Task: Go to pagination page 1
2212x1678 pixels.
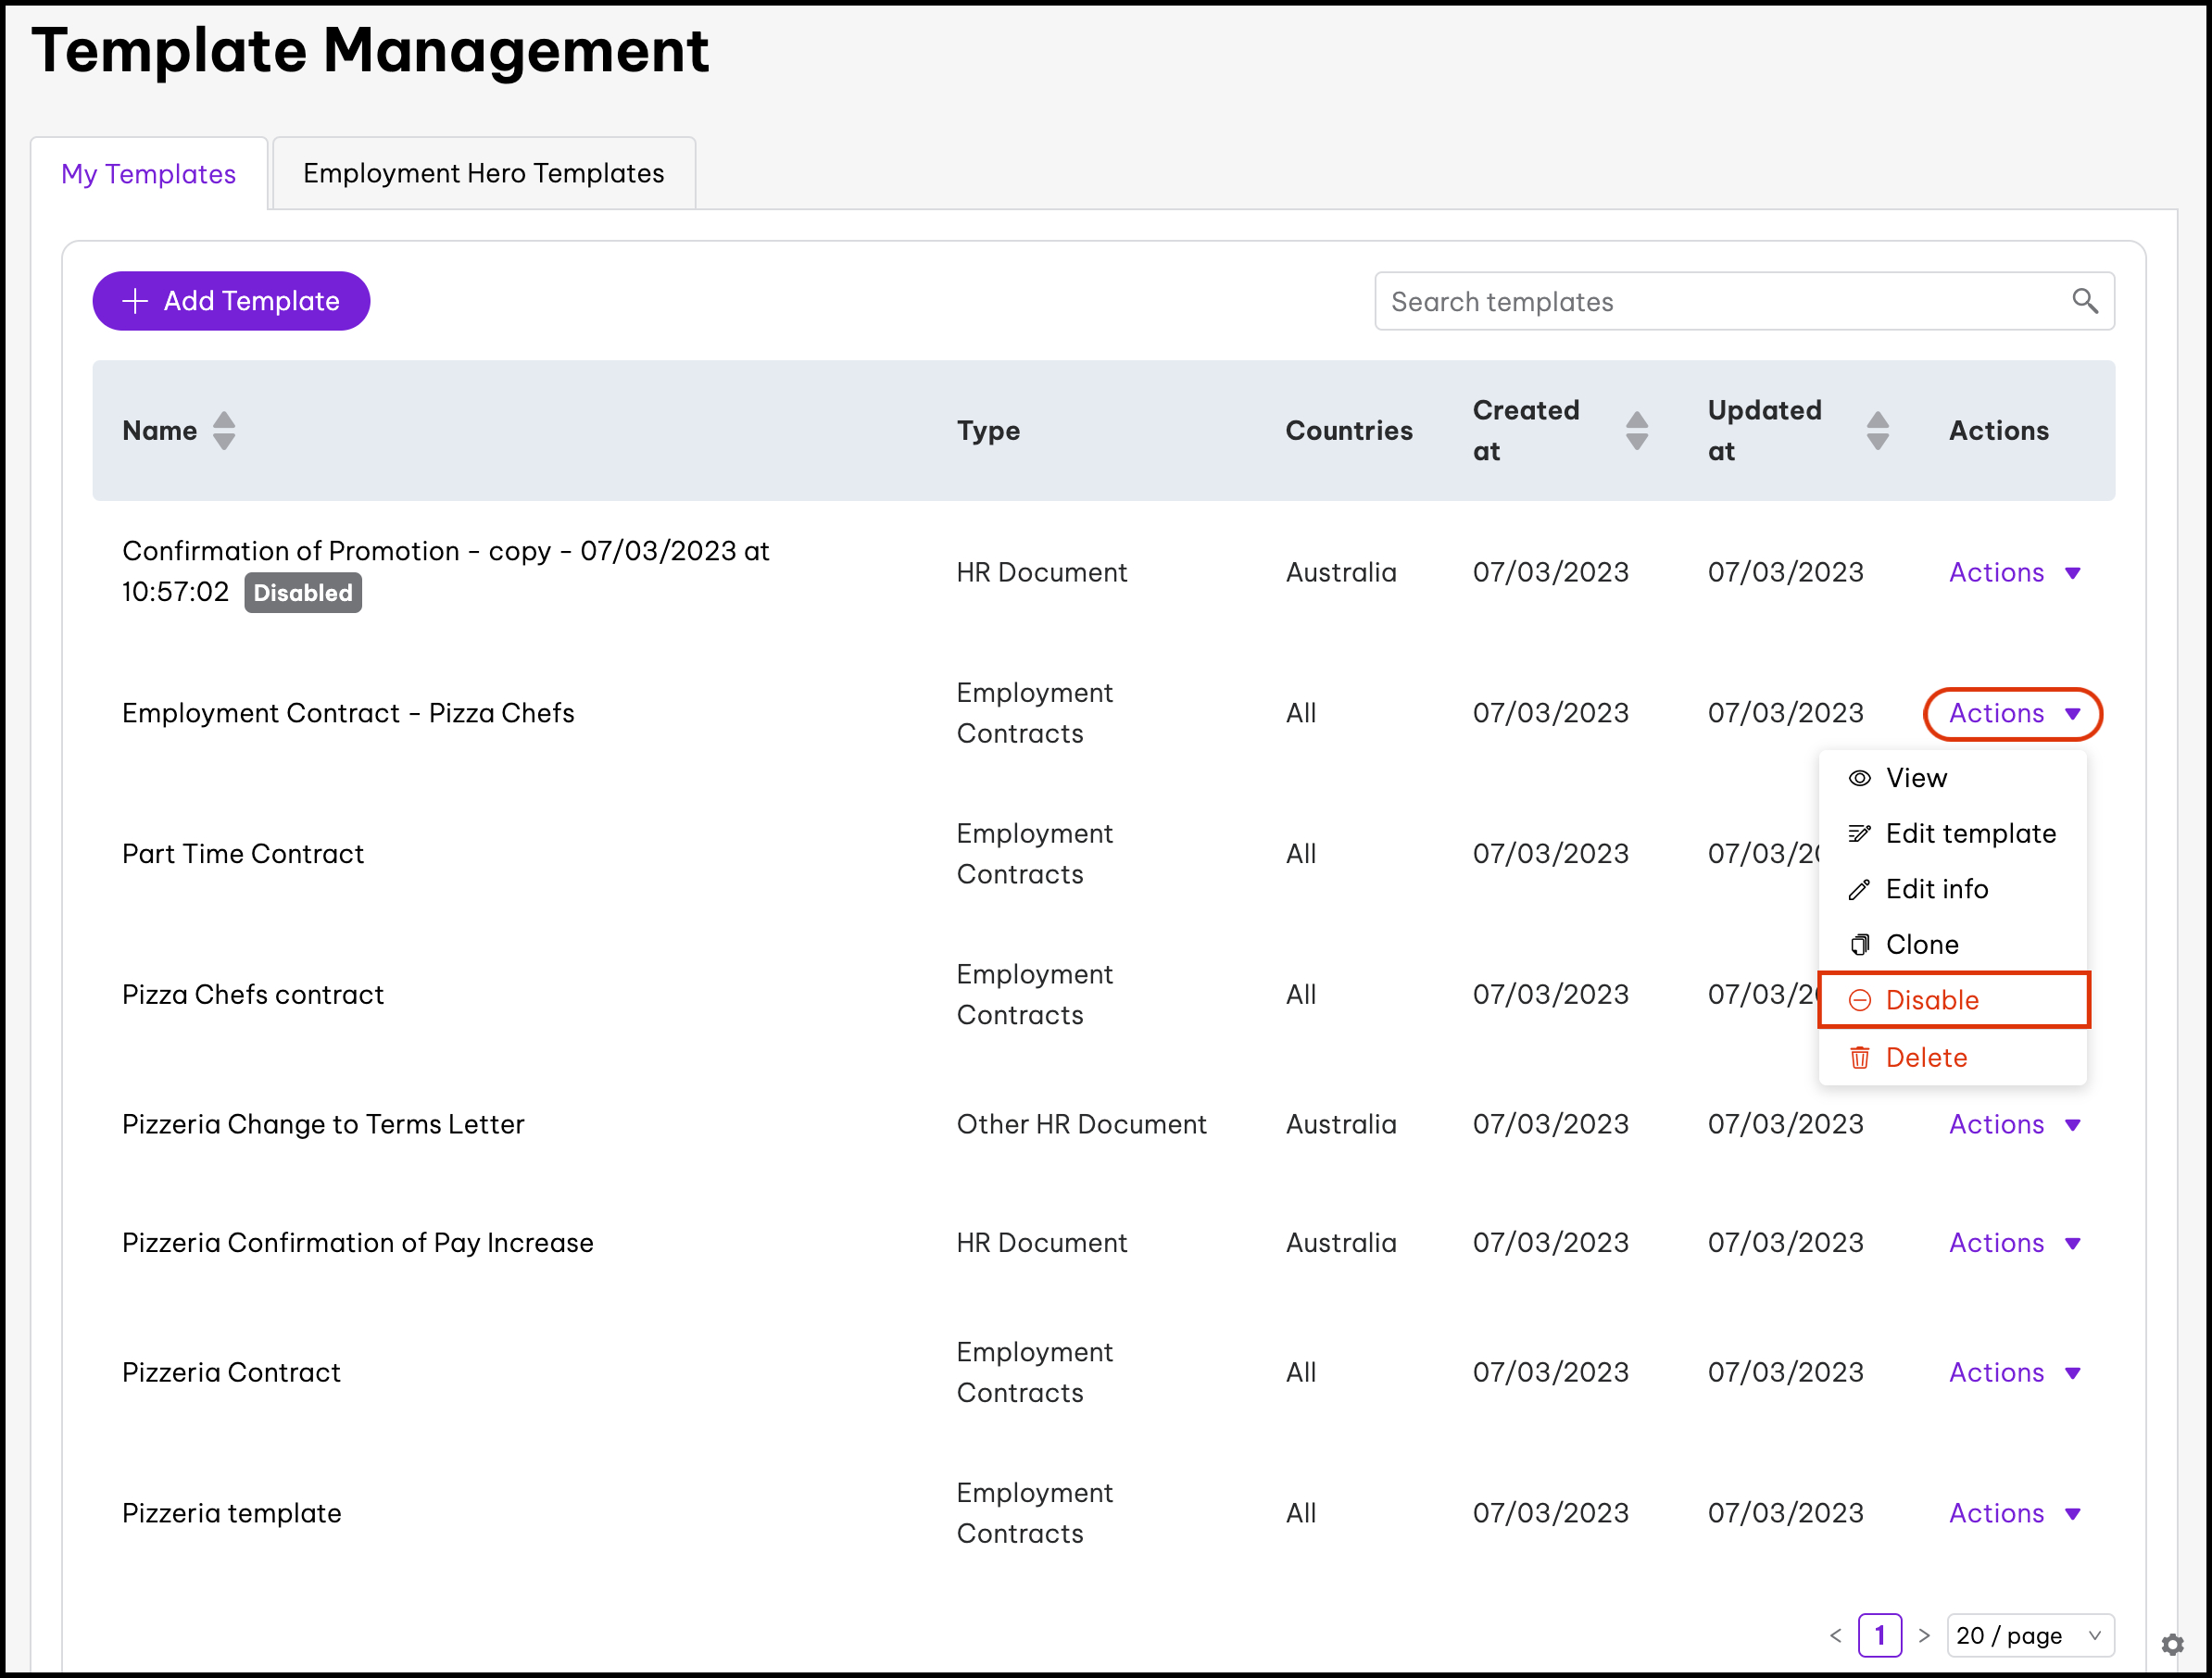Action: (x=1879, y=1635)
